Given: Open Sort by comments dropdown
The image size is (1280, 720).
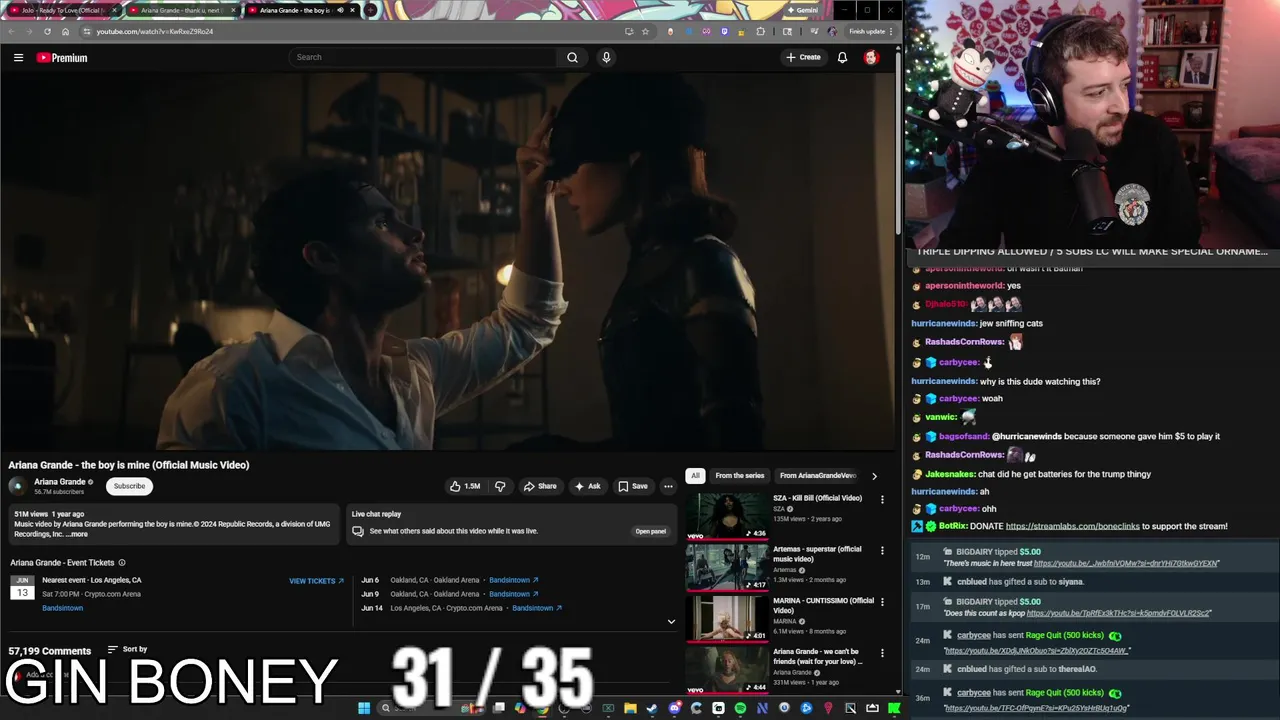Looking at the screenshot, I should (127, 650).
